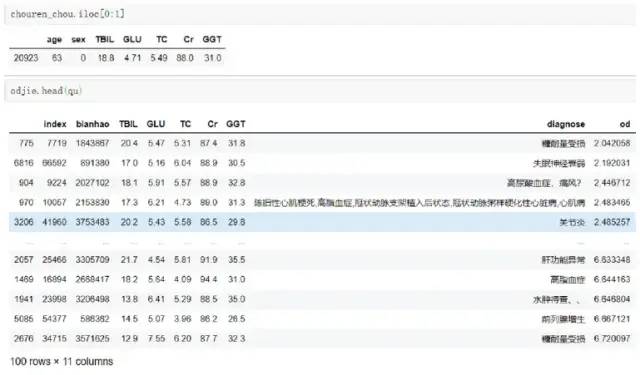
Task: Select the GLU value 7.55
Action: click(x=156, y=338)
